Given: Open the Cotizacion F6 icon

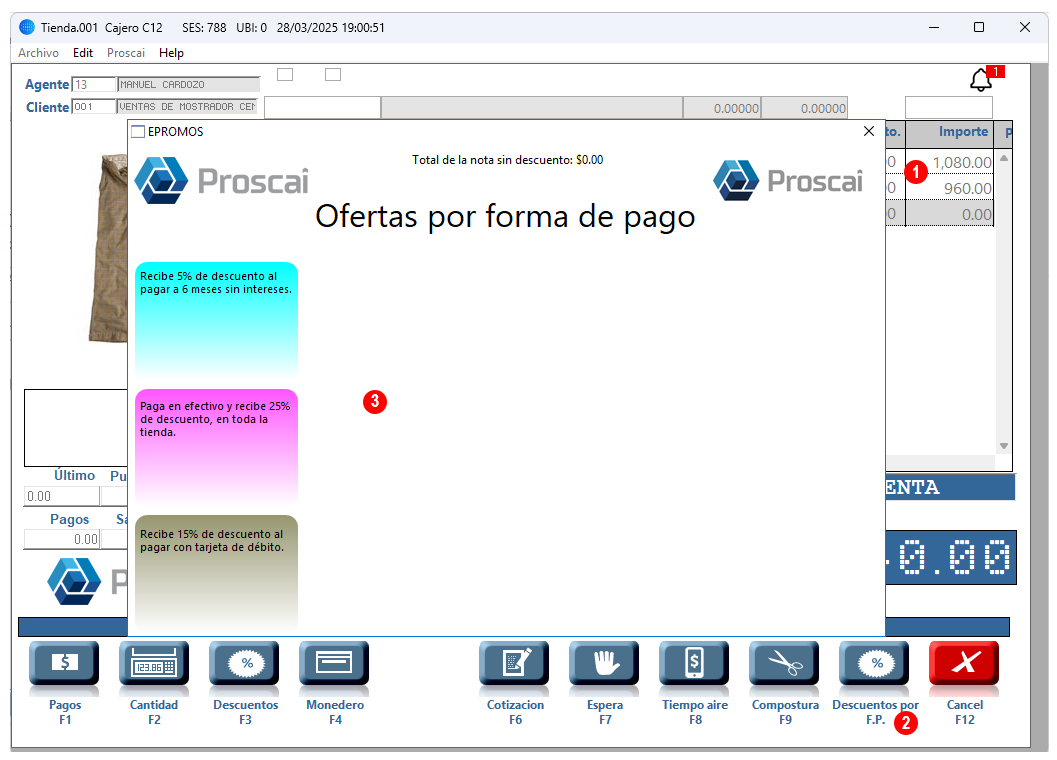Looking at the screenshot, I should click(x=514, y=663).
